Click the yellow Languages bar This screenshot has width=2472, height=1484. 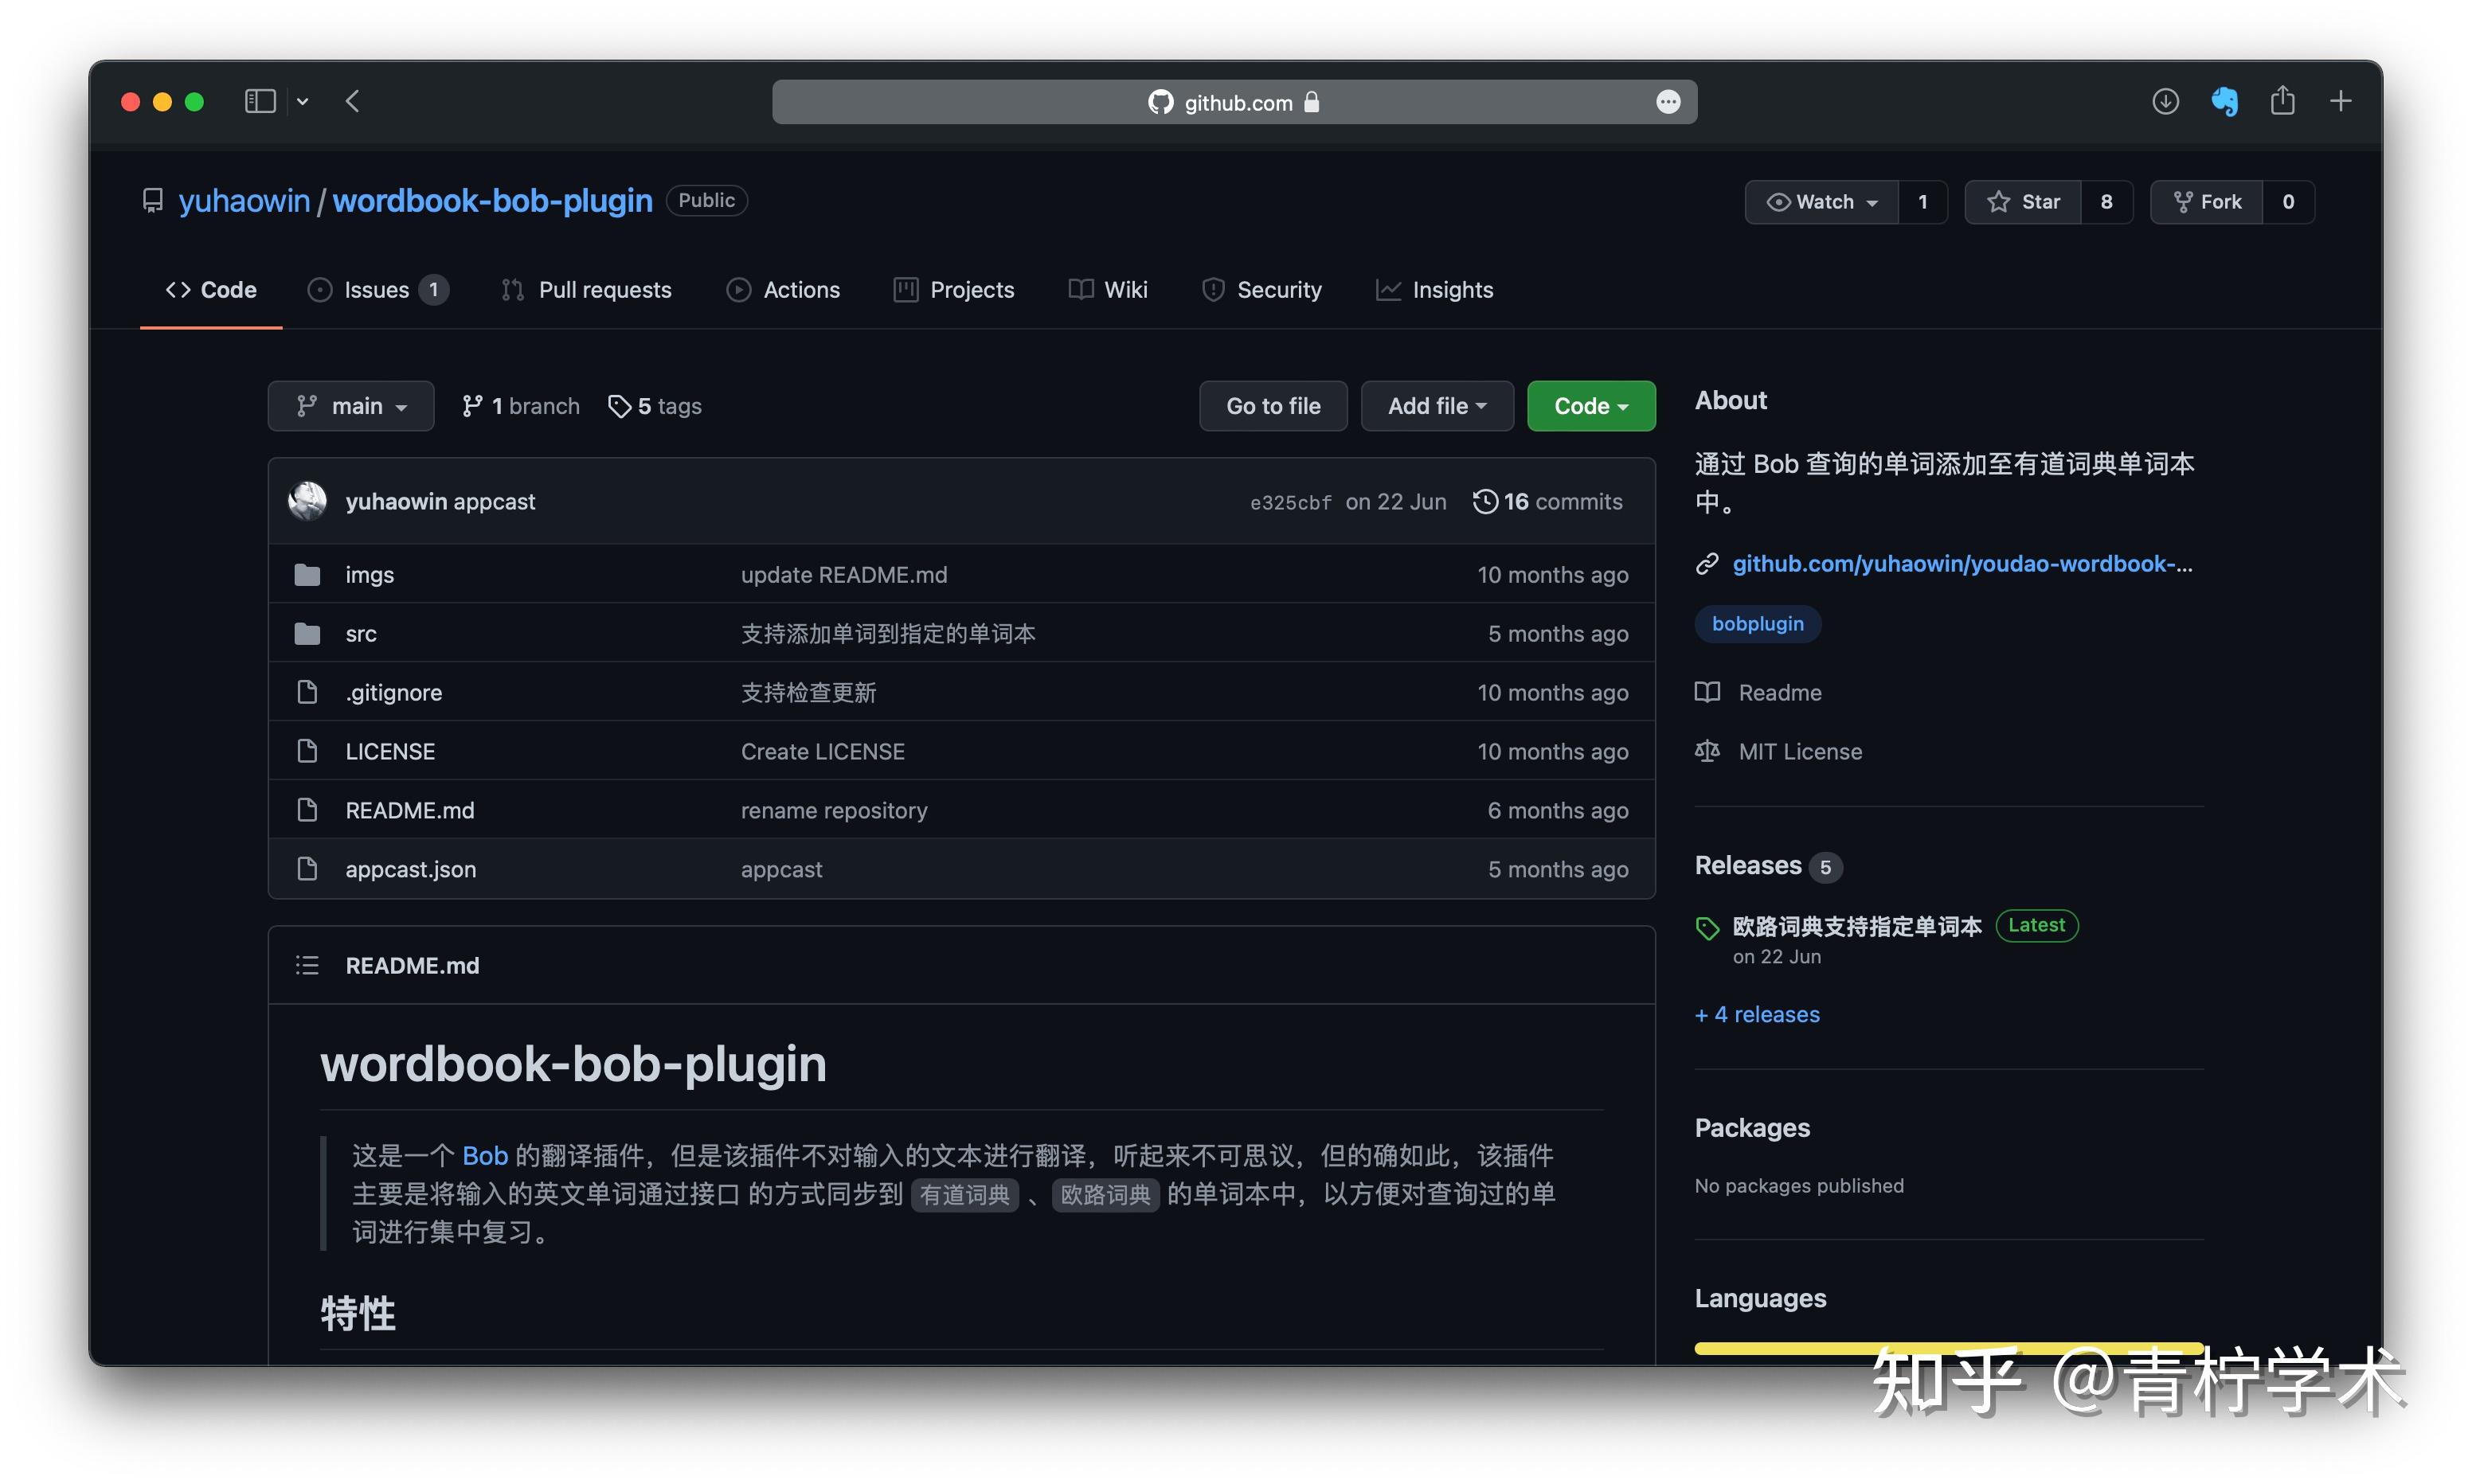pyautogui.click(x=1948, y=1347)
